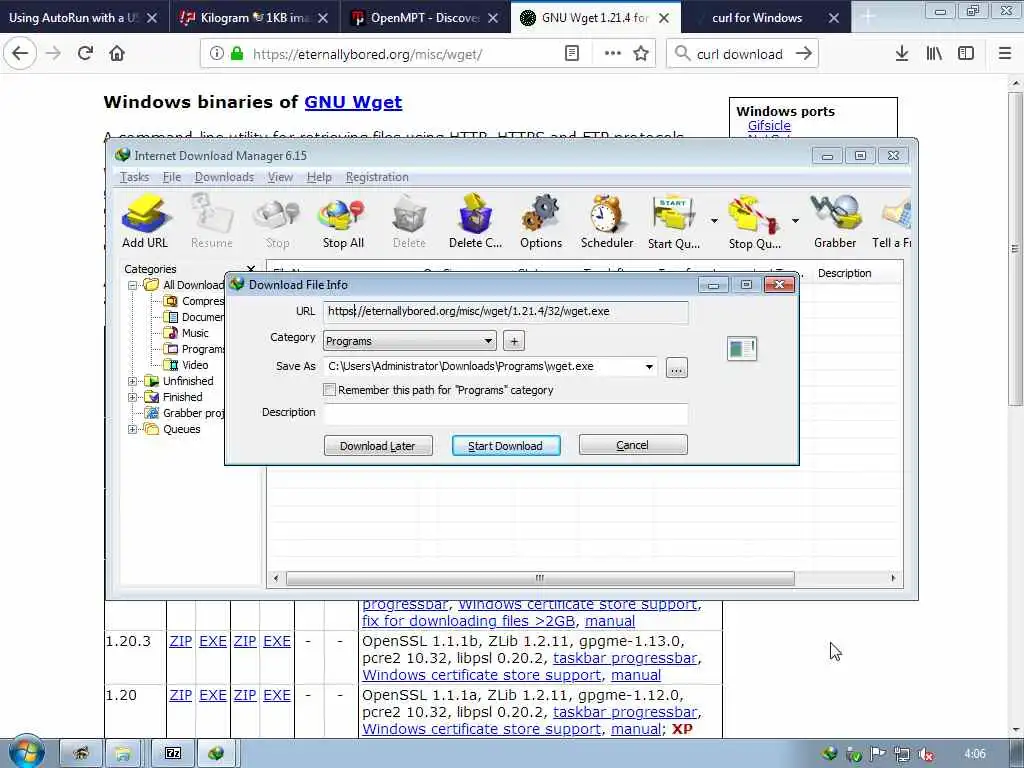The height and width of the screenshot is (768, 1024).
Task: Toggle reader view in address bar
Action: [571, 54]
